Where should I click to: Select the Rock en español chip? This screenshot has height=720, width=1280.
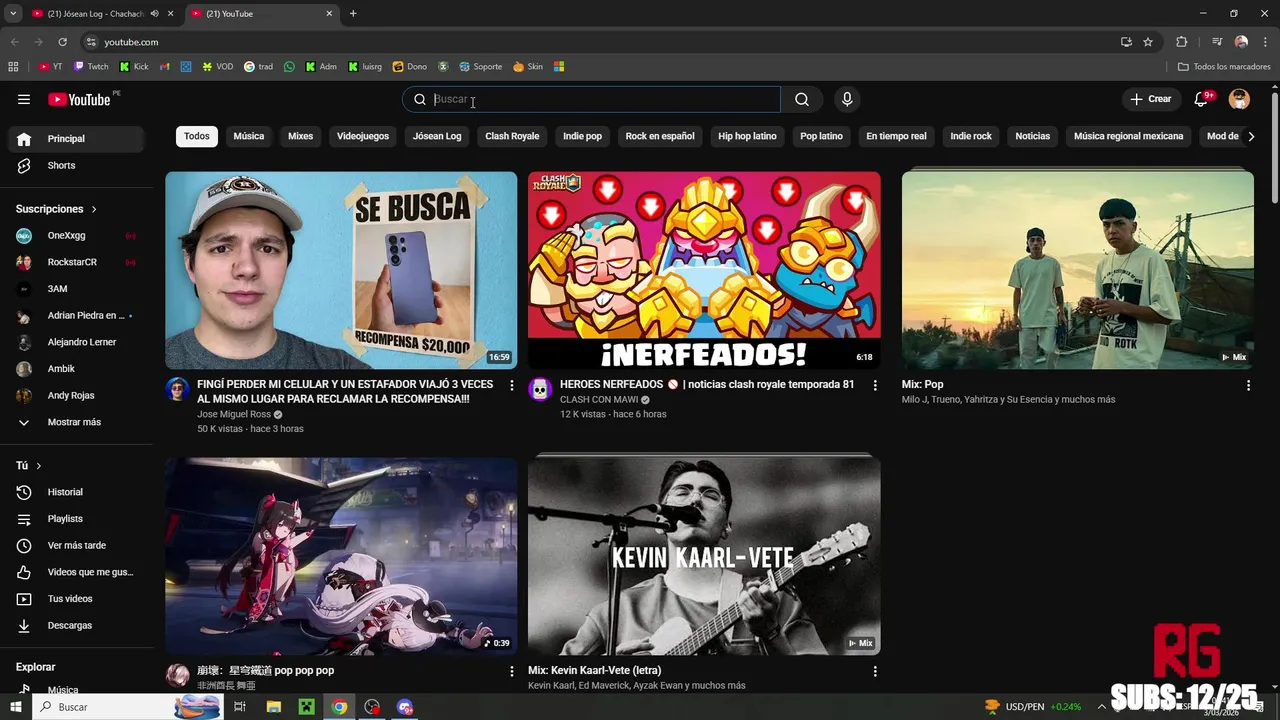pos(660,136)
